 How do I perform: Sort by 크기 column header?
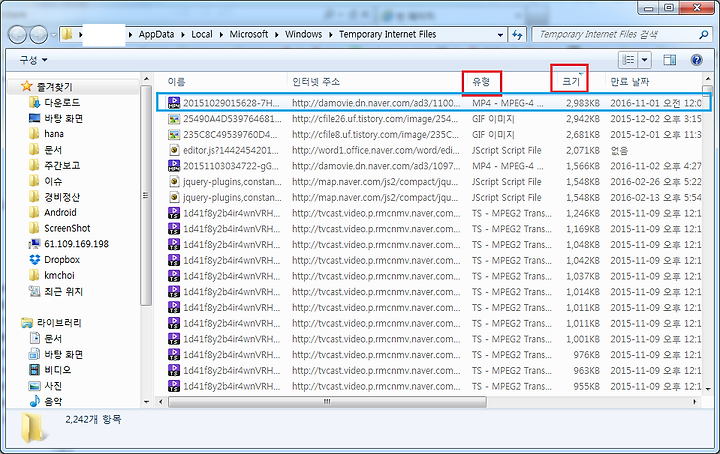tap(571, 82)
